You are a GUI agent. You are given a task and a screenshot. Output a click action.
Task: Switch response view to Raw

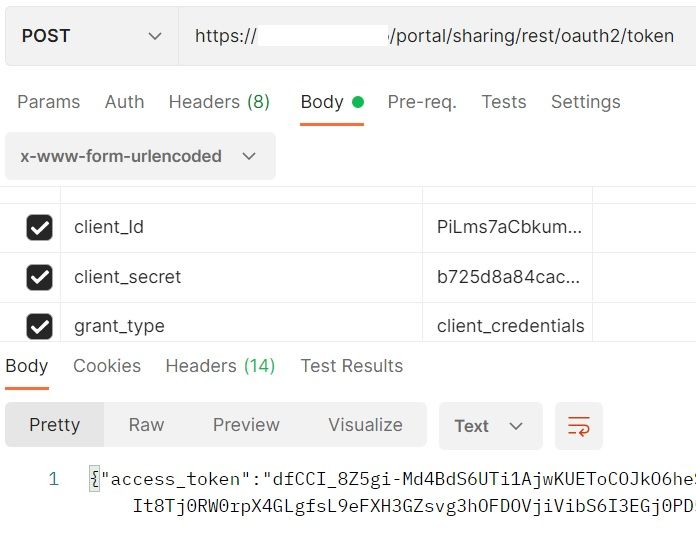click(x=146, y=425)
